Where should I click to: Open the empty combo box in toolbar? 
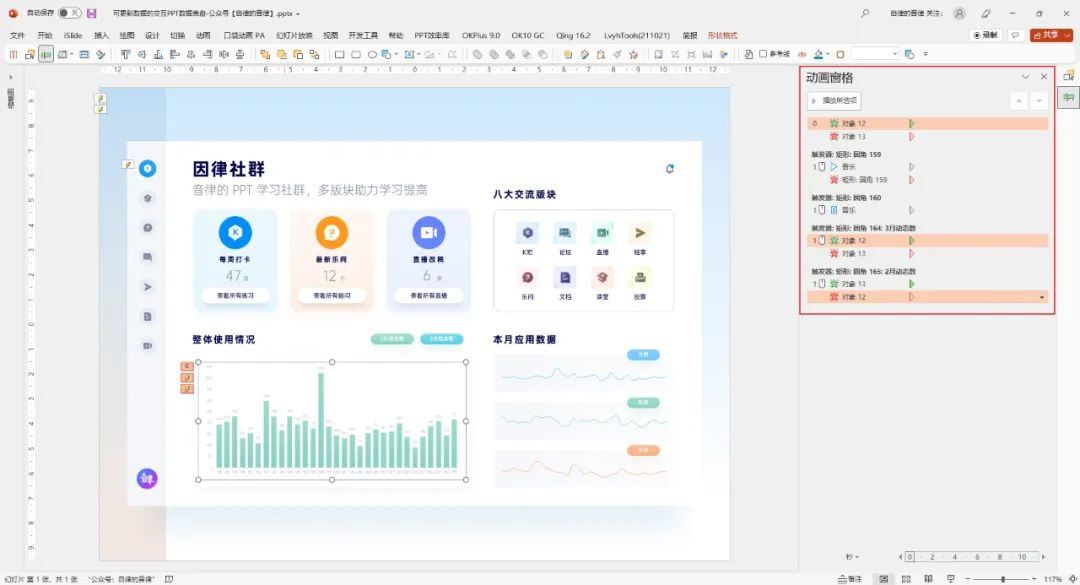tap(875, 54)
